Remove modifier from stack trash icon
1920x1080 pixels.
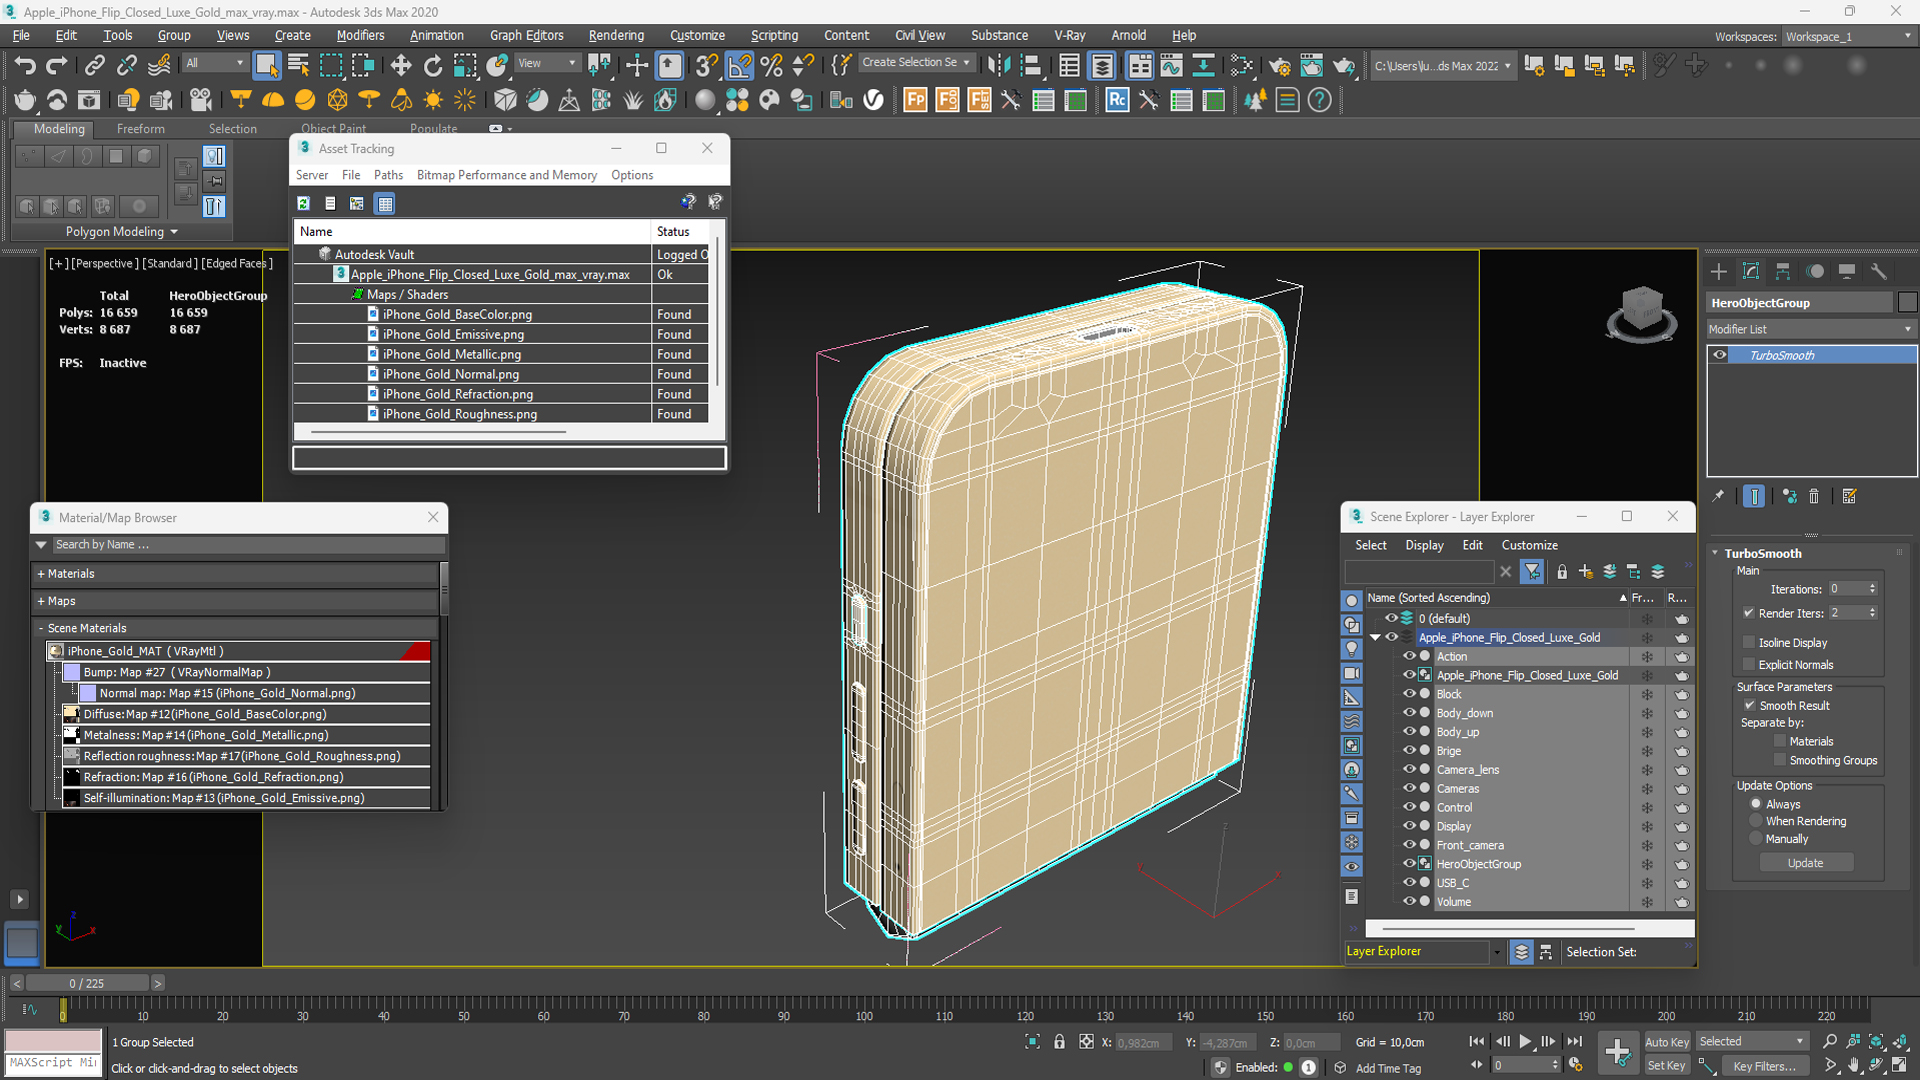tap(1814, 496)
